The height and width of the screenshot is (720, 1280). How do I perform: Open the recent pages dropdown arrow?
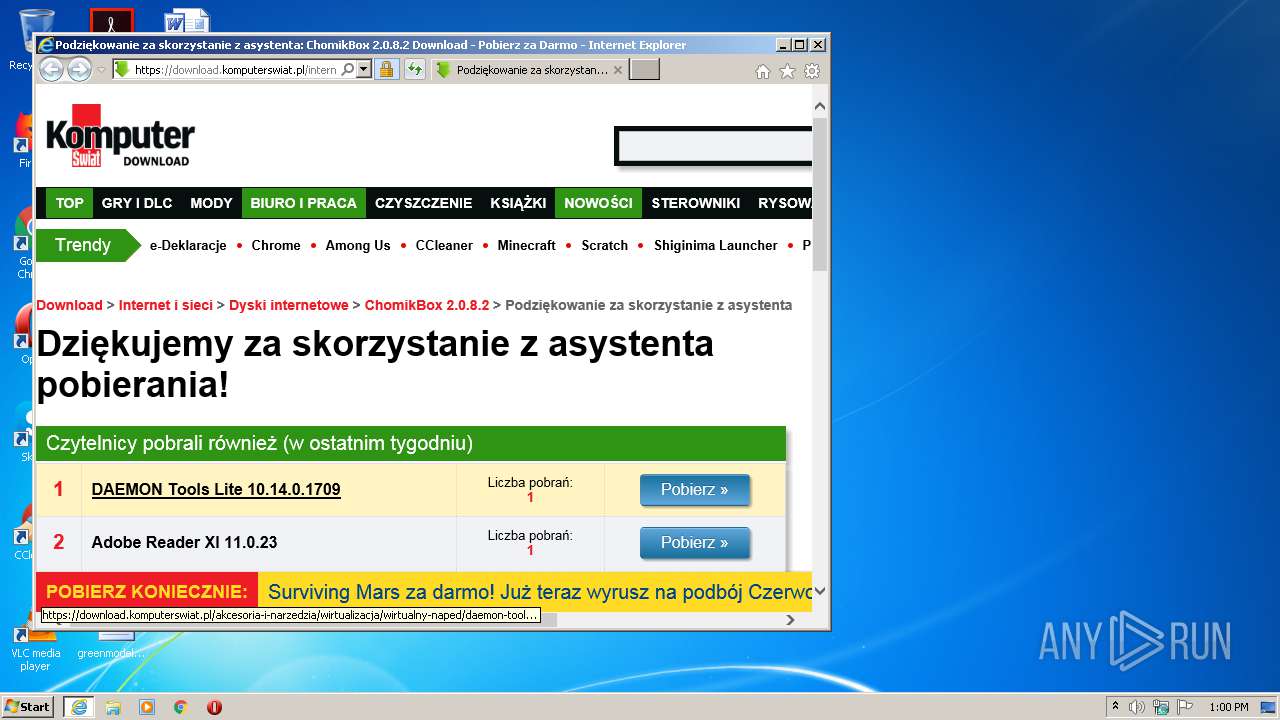101,70
